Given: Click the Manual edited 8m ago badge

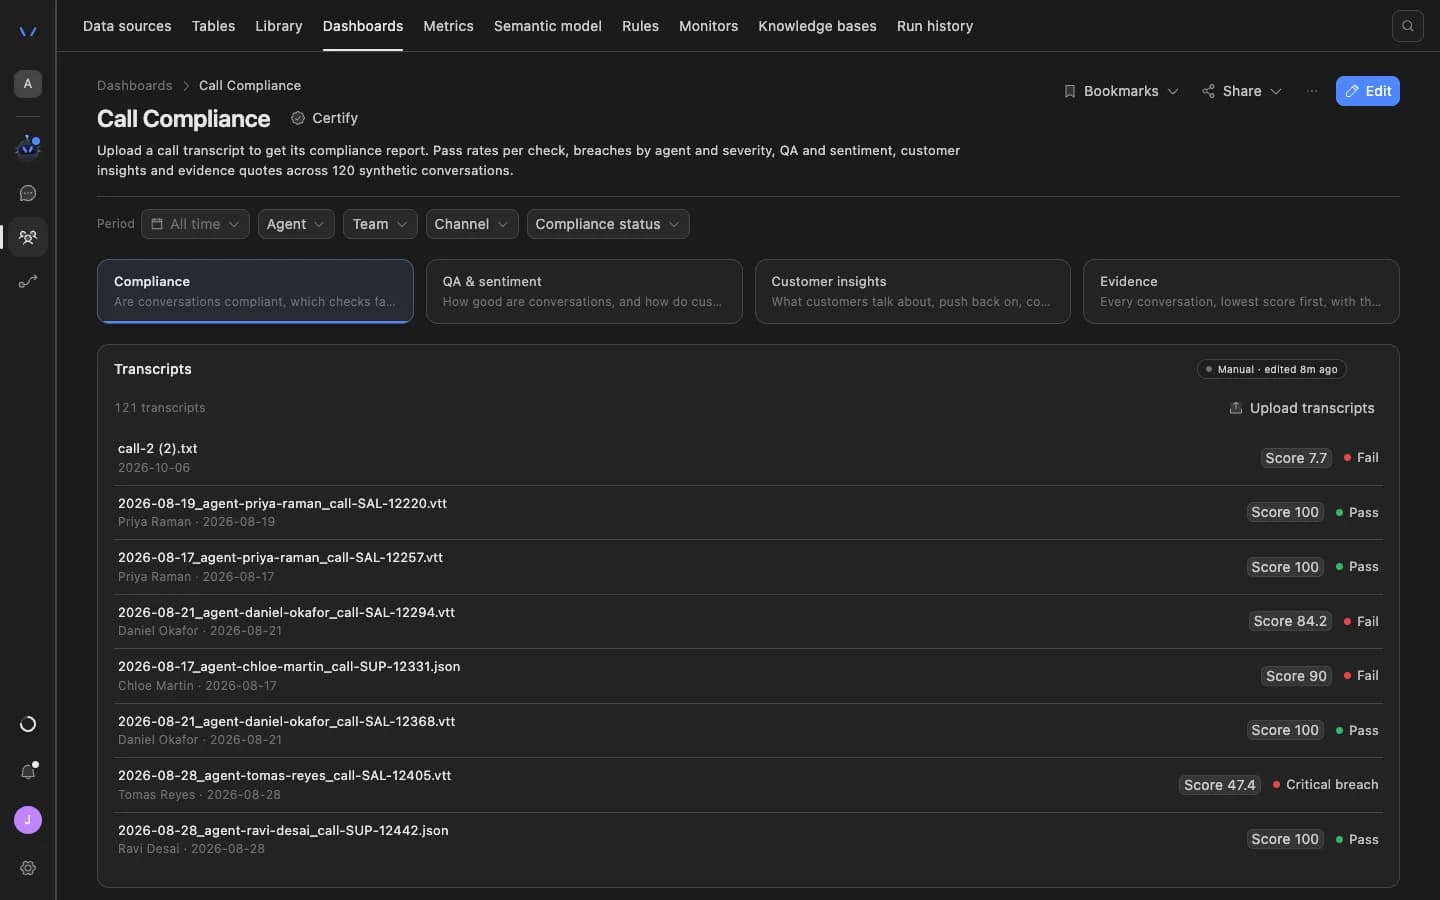Looking at the screenshot, I should coord(1272,369).
